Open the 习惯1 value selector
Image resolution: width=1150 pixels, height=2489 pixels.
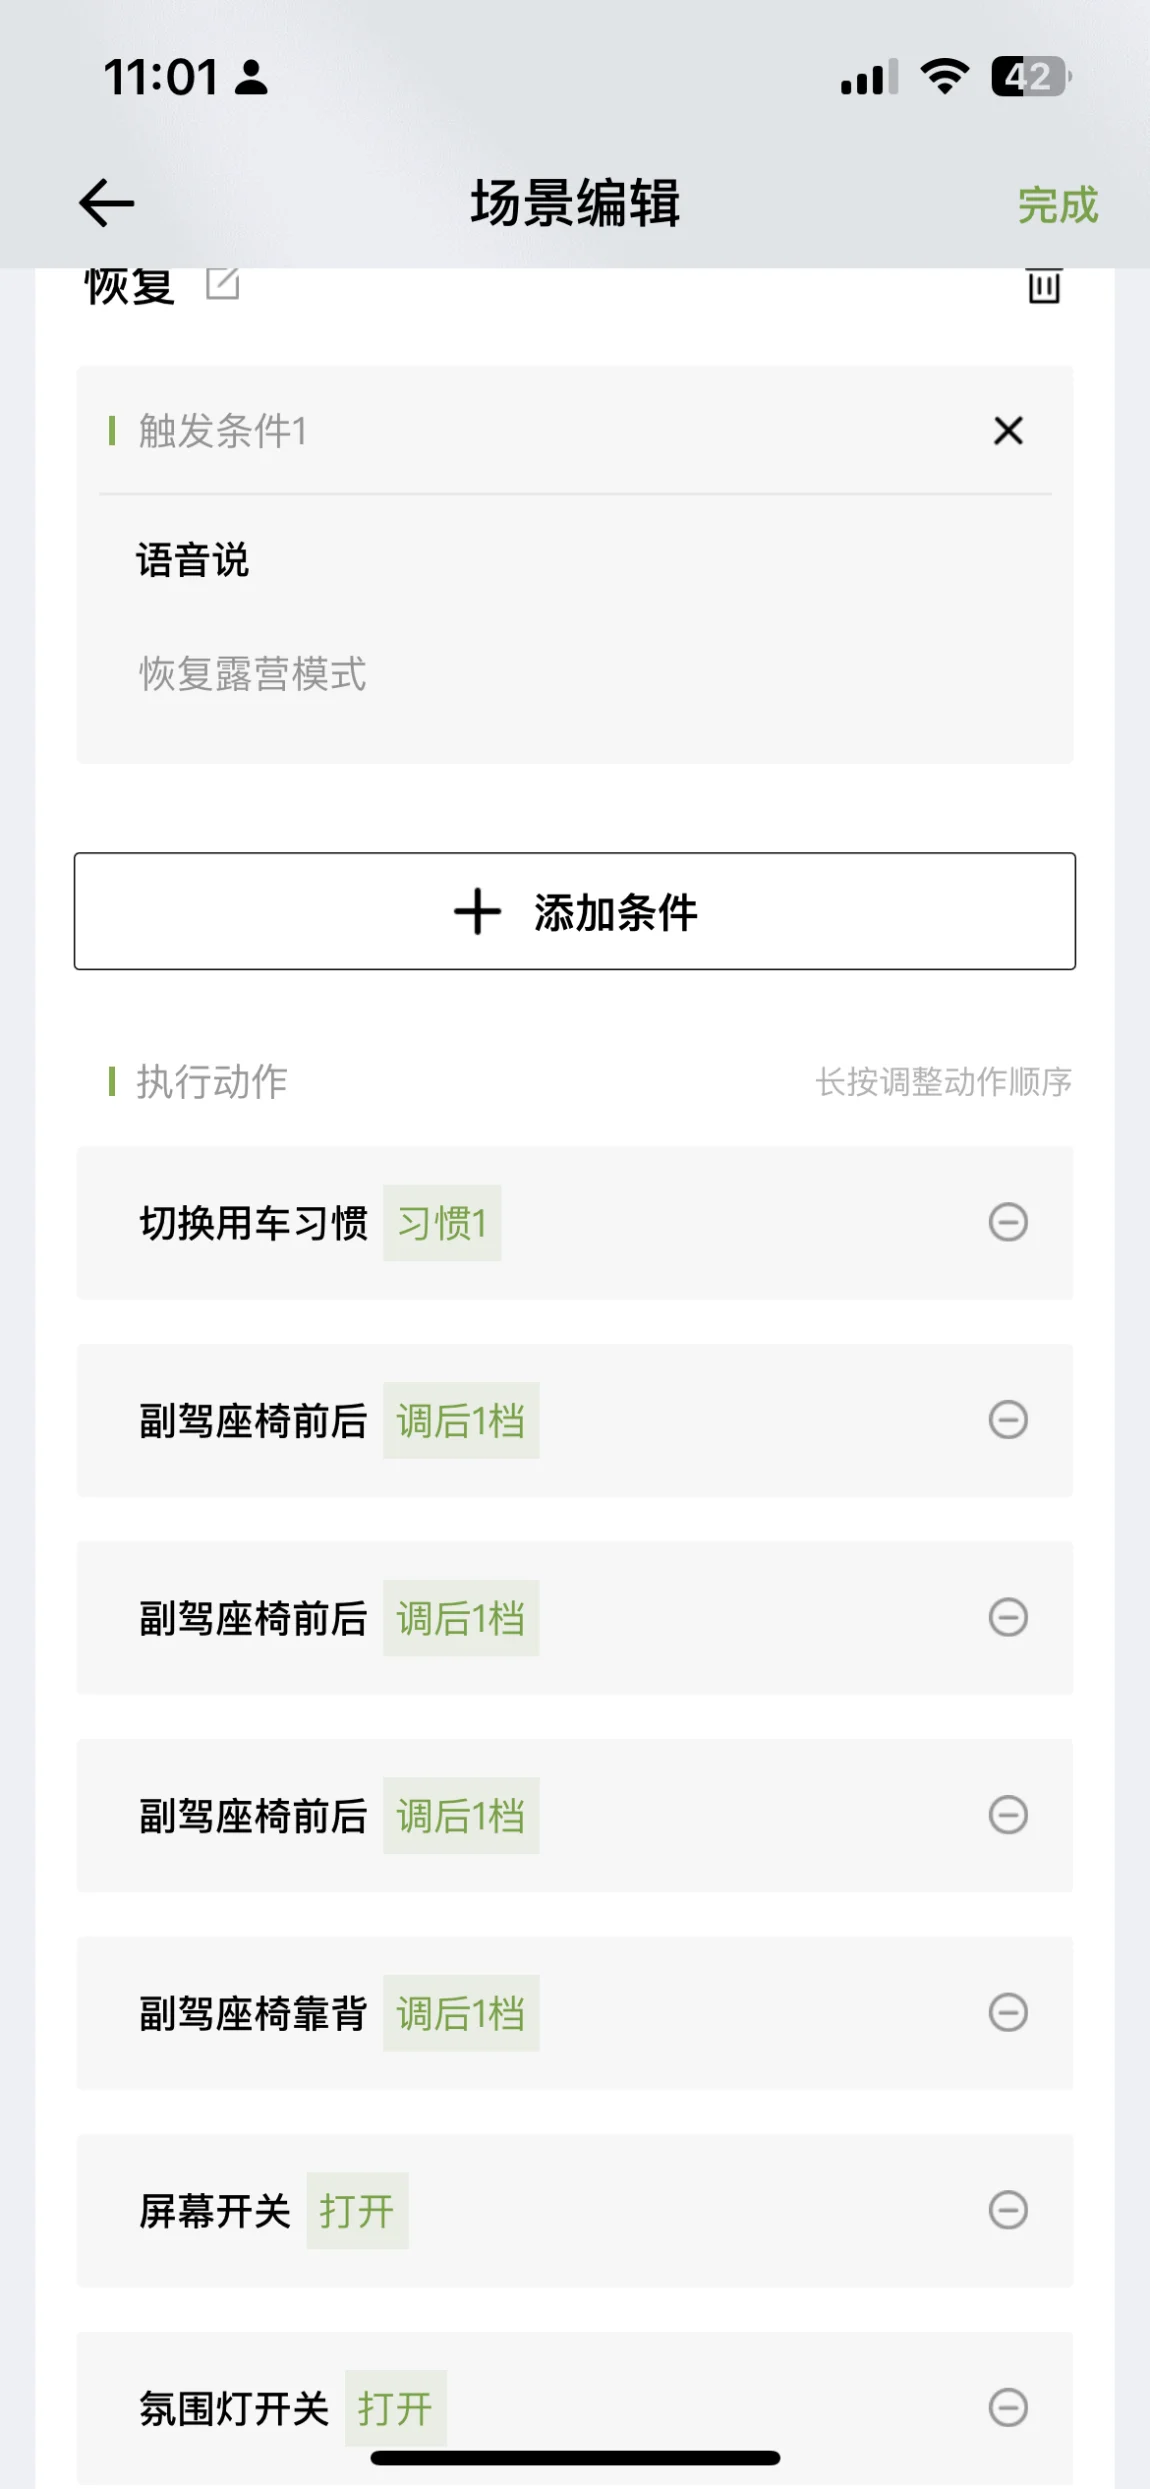442,1223
